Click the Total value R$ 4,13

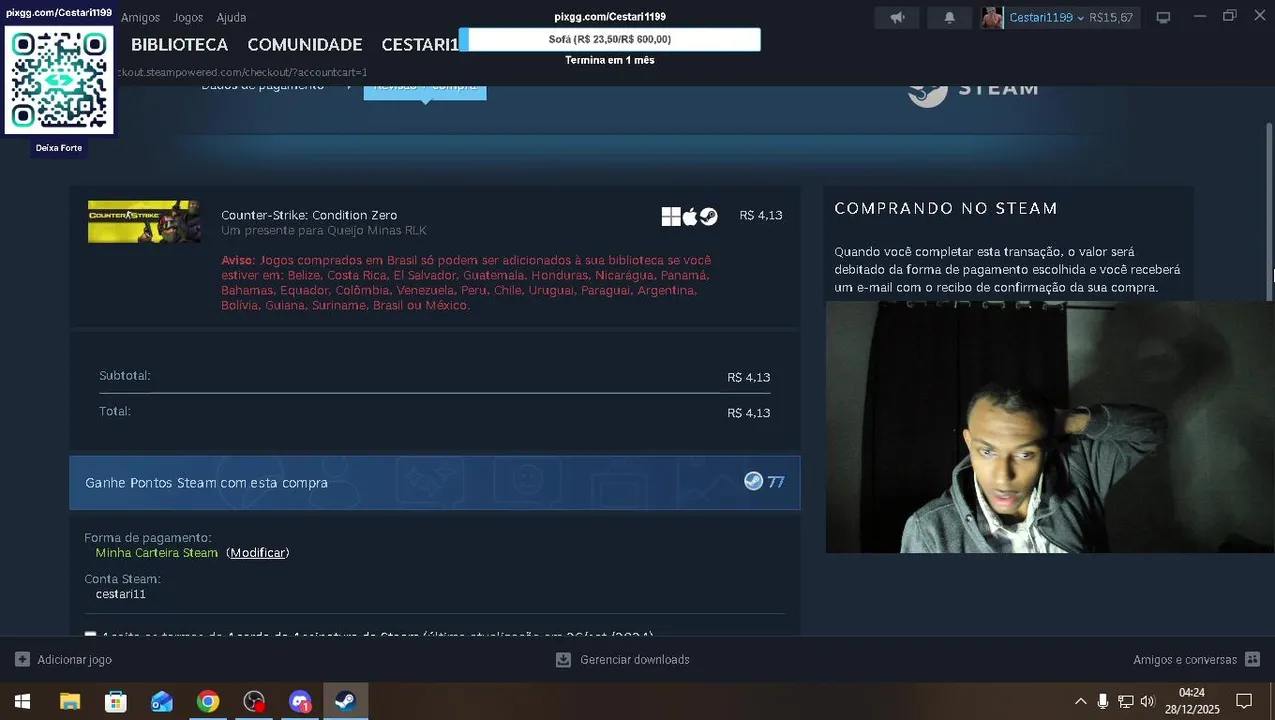click(x=748, y=413)
